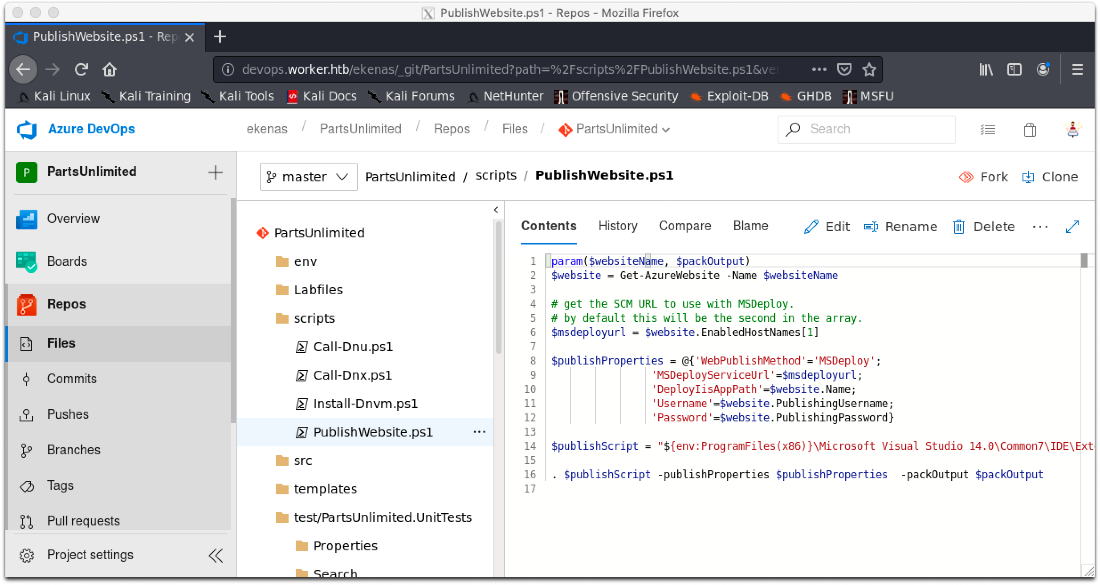Open Branches icon in the sidebar
Screen dimensions: 1100x585
[26, 450]
